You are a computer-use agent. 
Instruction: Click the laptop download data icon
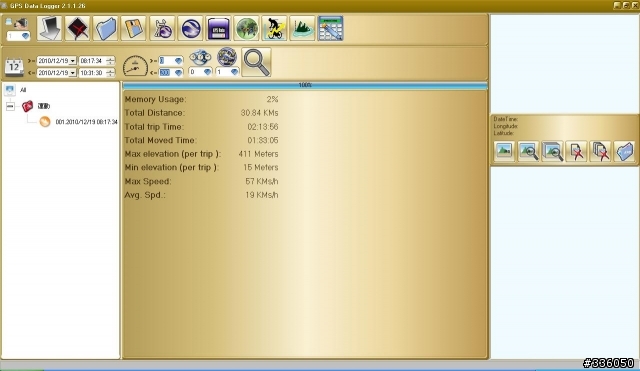(49, 28)
